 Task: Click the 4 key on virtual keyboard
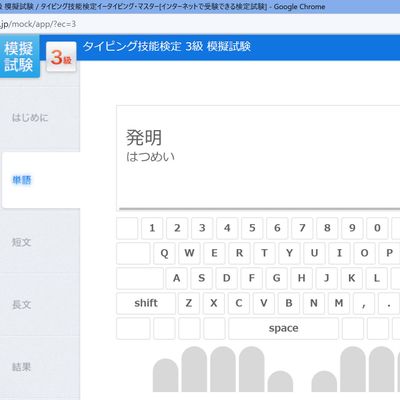(227, 228)
